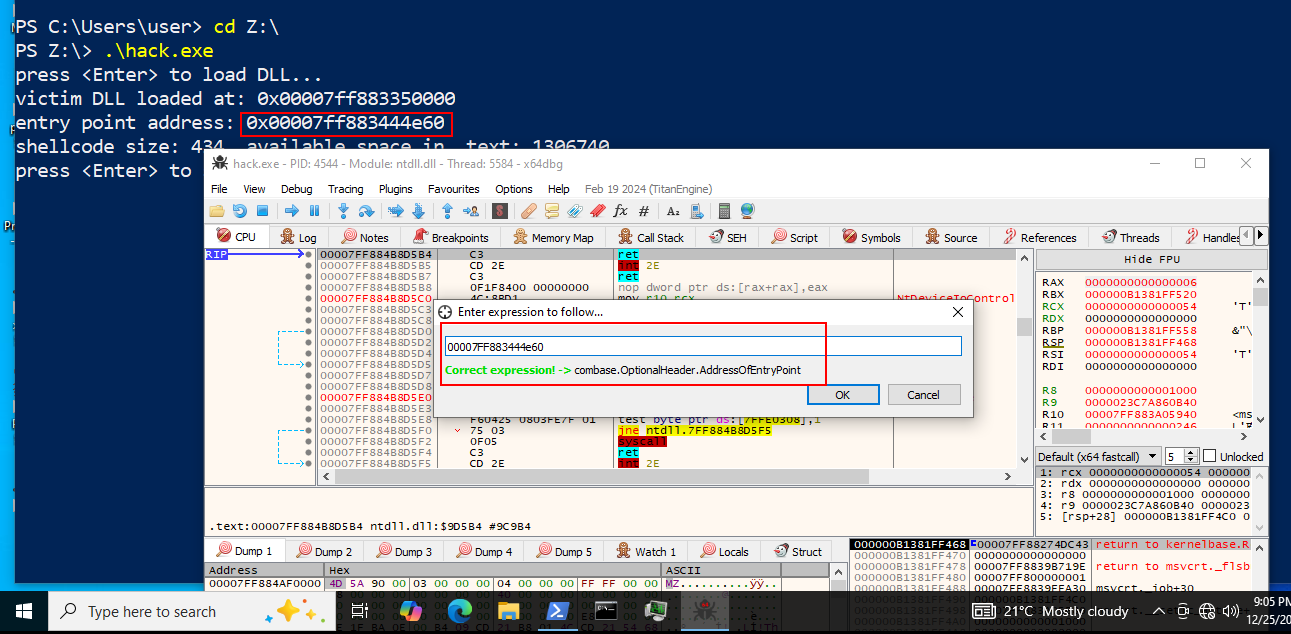Viewport: 1291px width, 634px height.
Task: Click the Open file folder icon in x64dbg toolbar
Action: click(217, 211)
